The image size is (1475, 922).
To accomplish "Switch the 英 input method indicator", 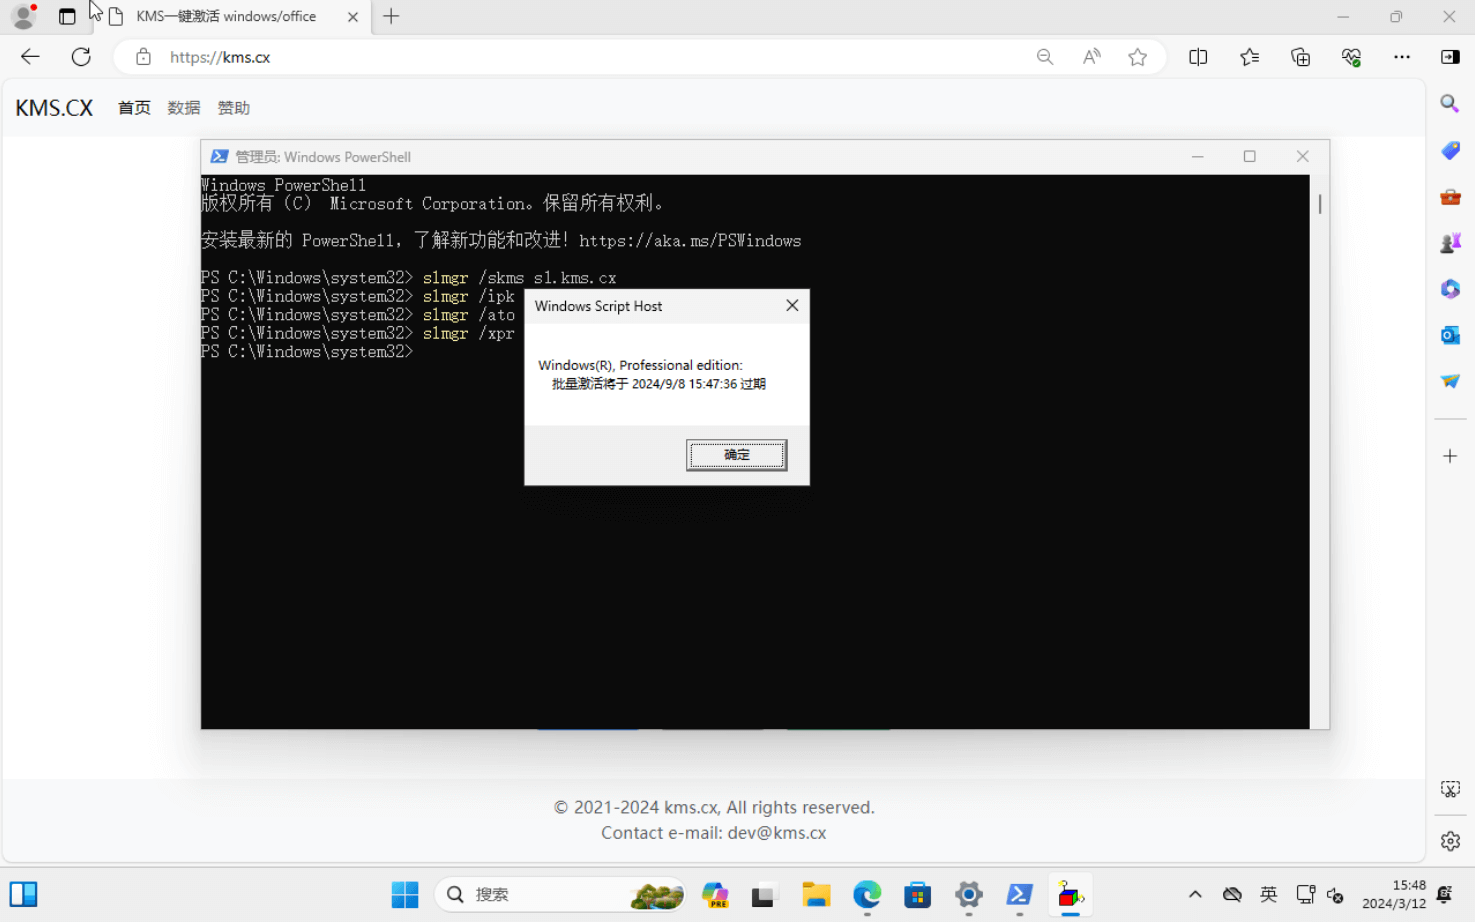I will [x=1267, y=894].
